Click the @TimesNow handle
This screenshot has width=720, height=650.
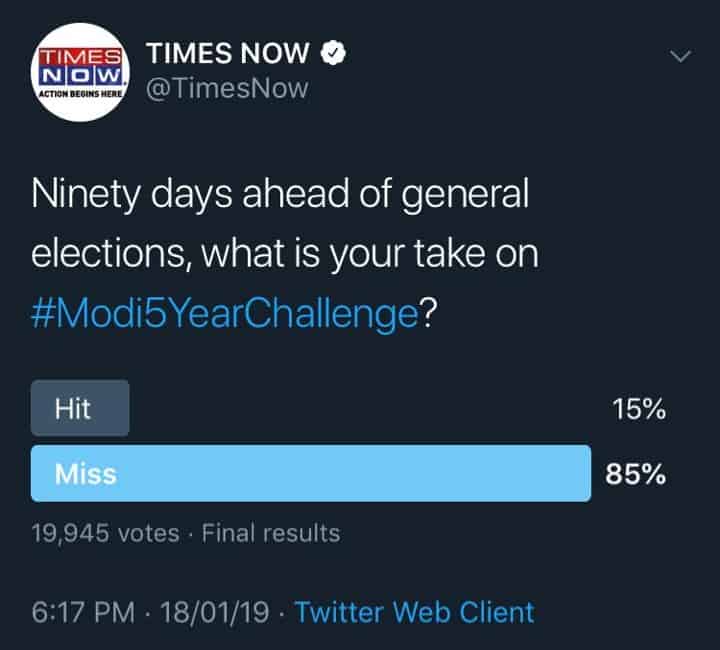227,90
